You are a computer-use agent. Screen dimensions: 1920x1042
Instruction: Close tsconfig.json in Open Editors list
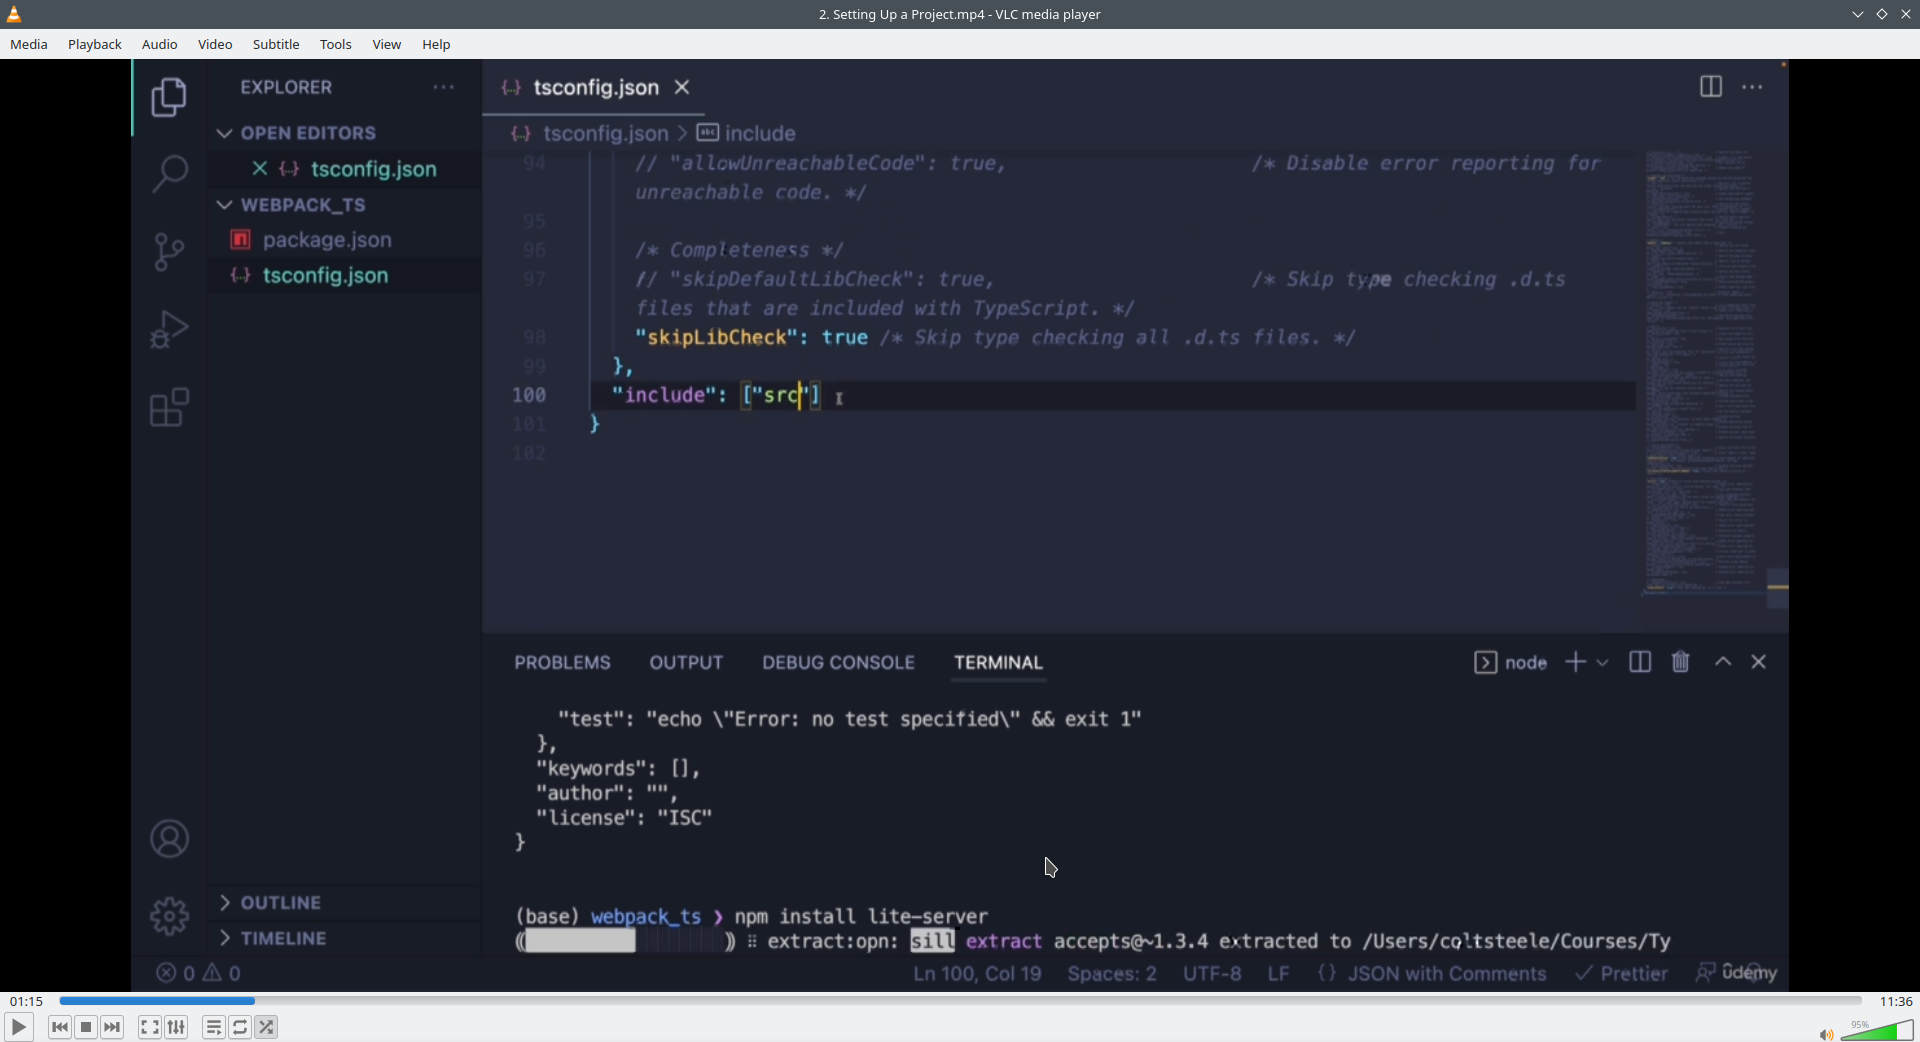coord(259,169)
